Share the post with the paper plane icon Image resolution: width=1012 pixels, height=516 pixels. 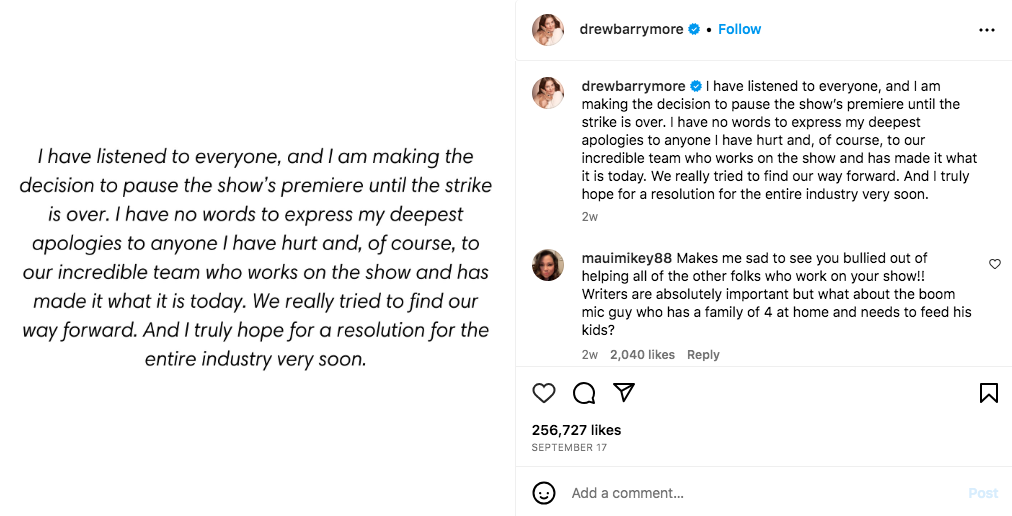click(624, 393)
